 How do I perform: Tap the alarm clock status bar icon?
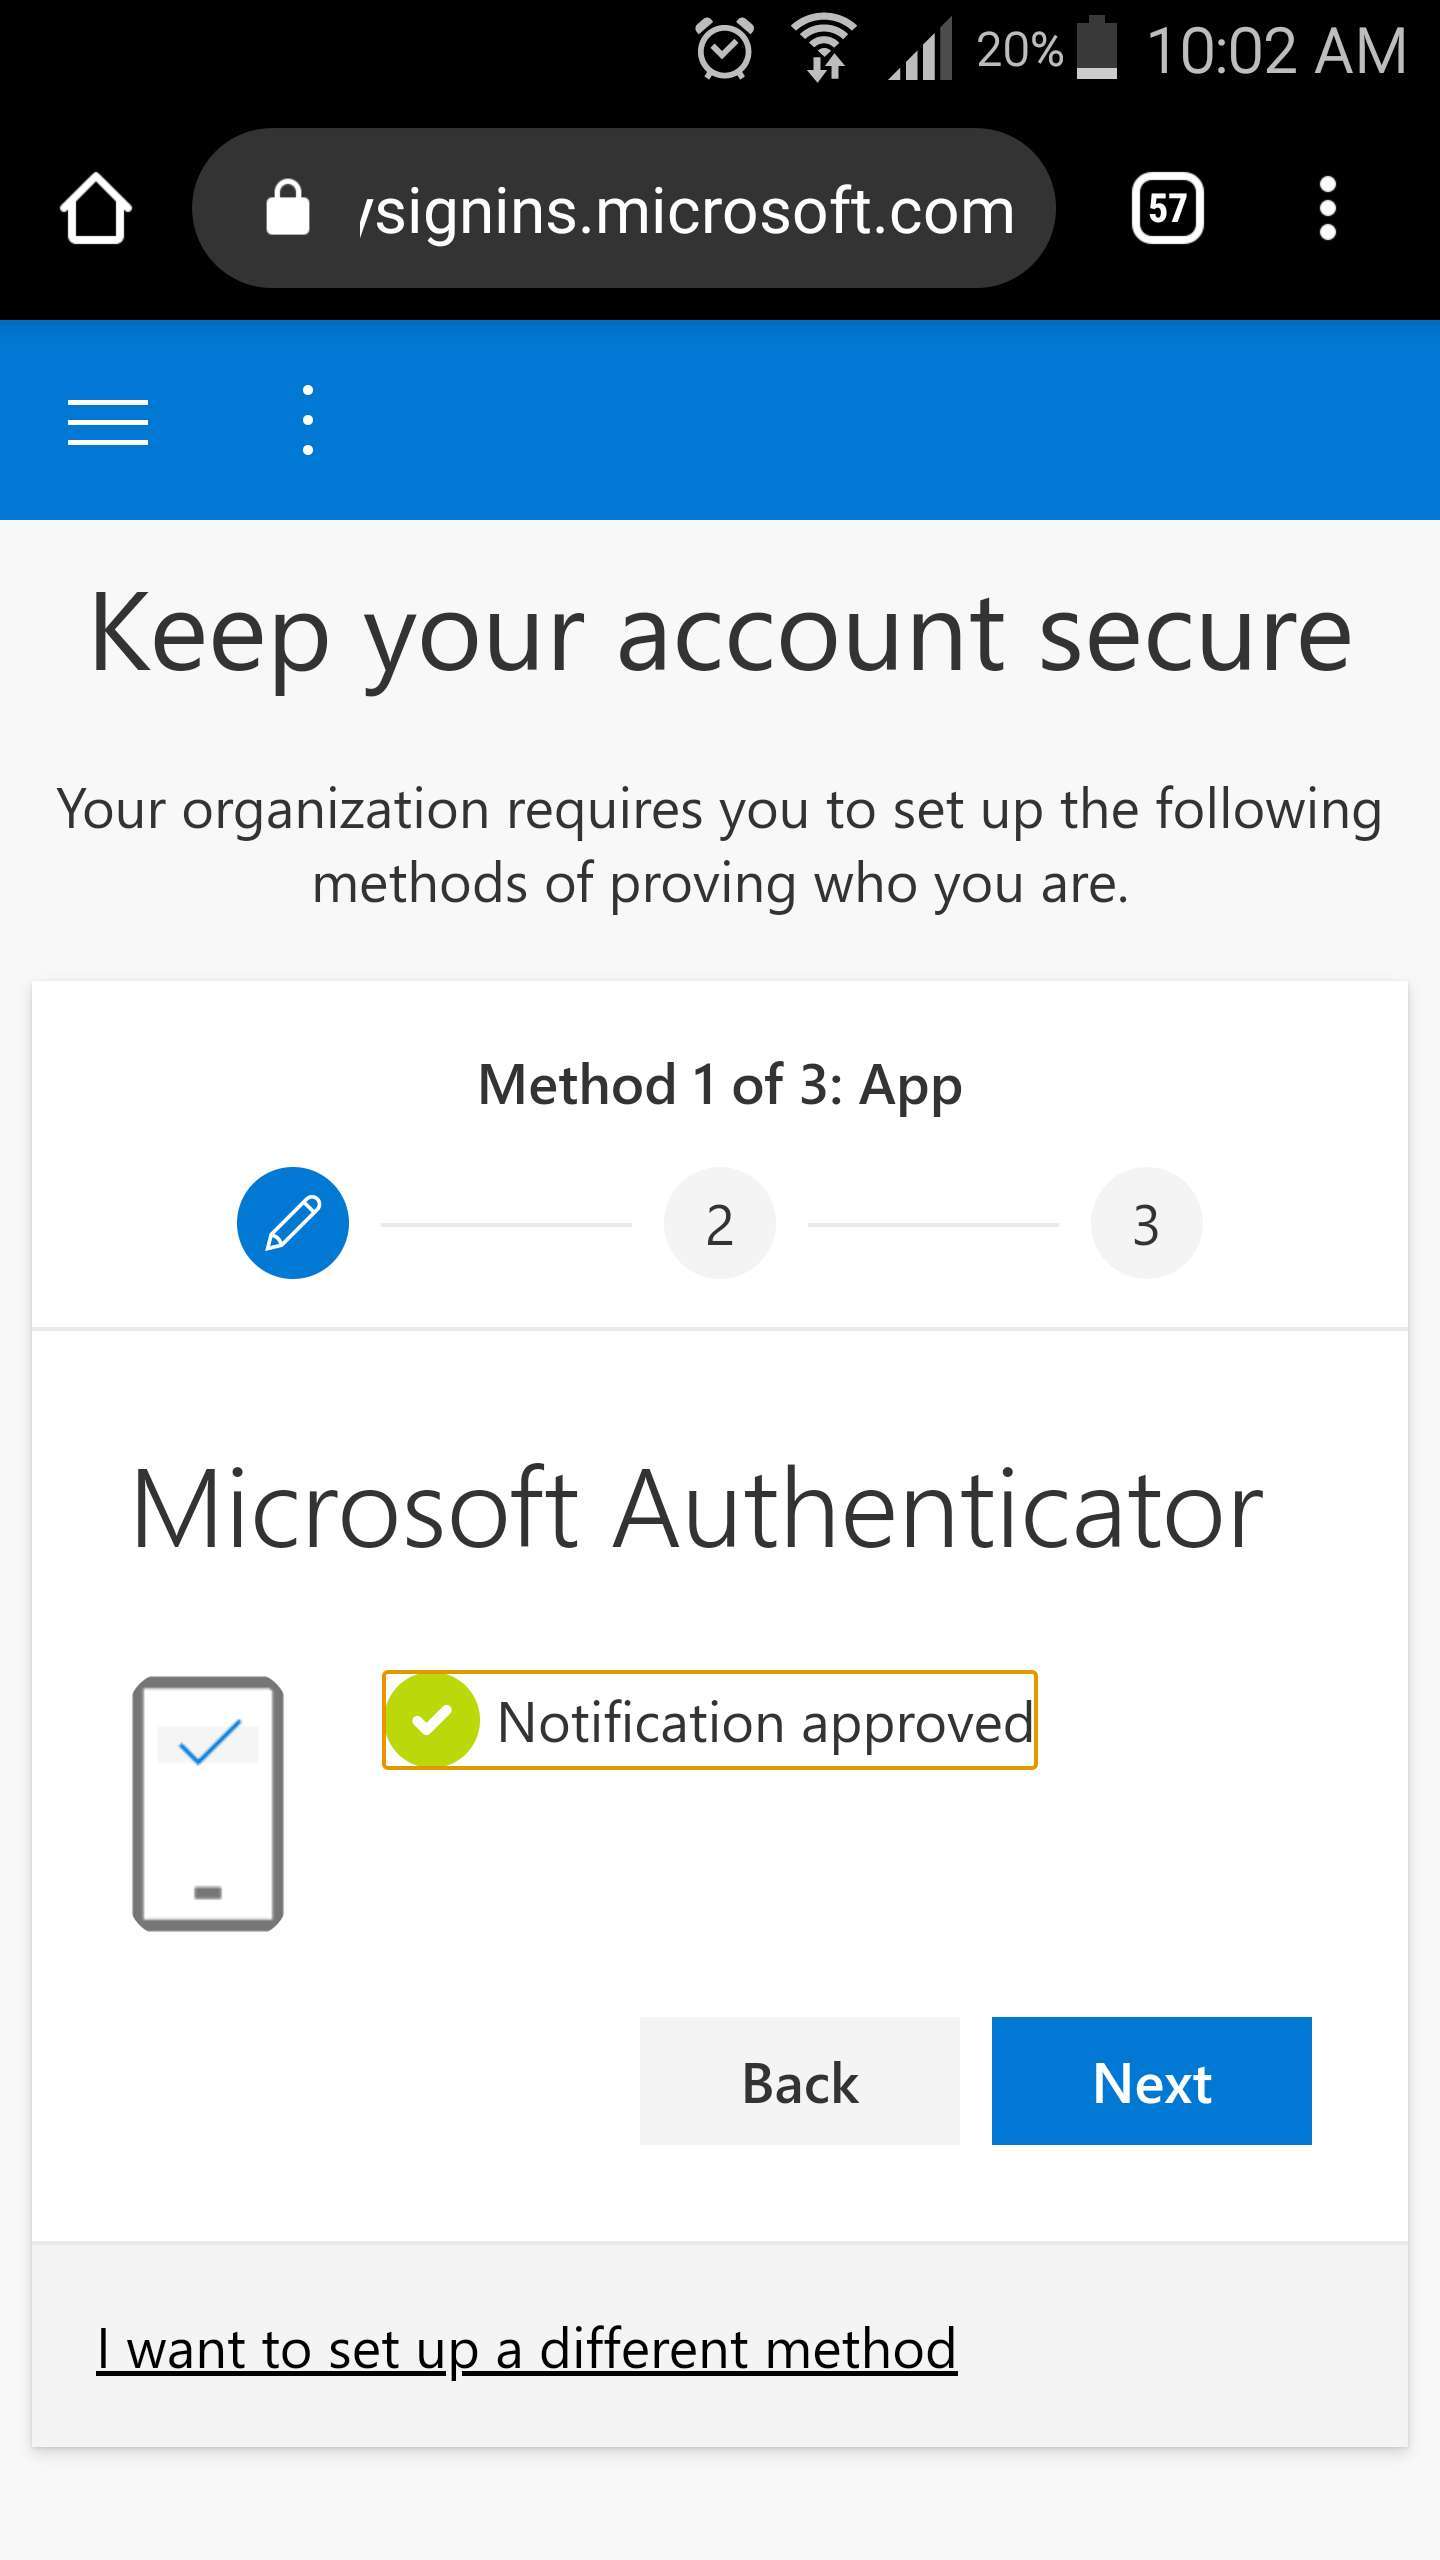pos(725,49)
